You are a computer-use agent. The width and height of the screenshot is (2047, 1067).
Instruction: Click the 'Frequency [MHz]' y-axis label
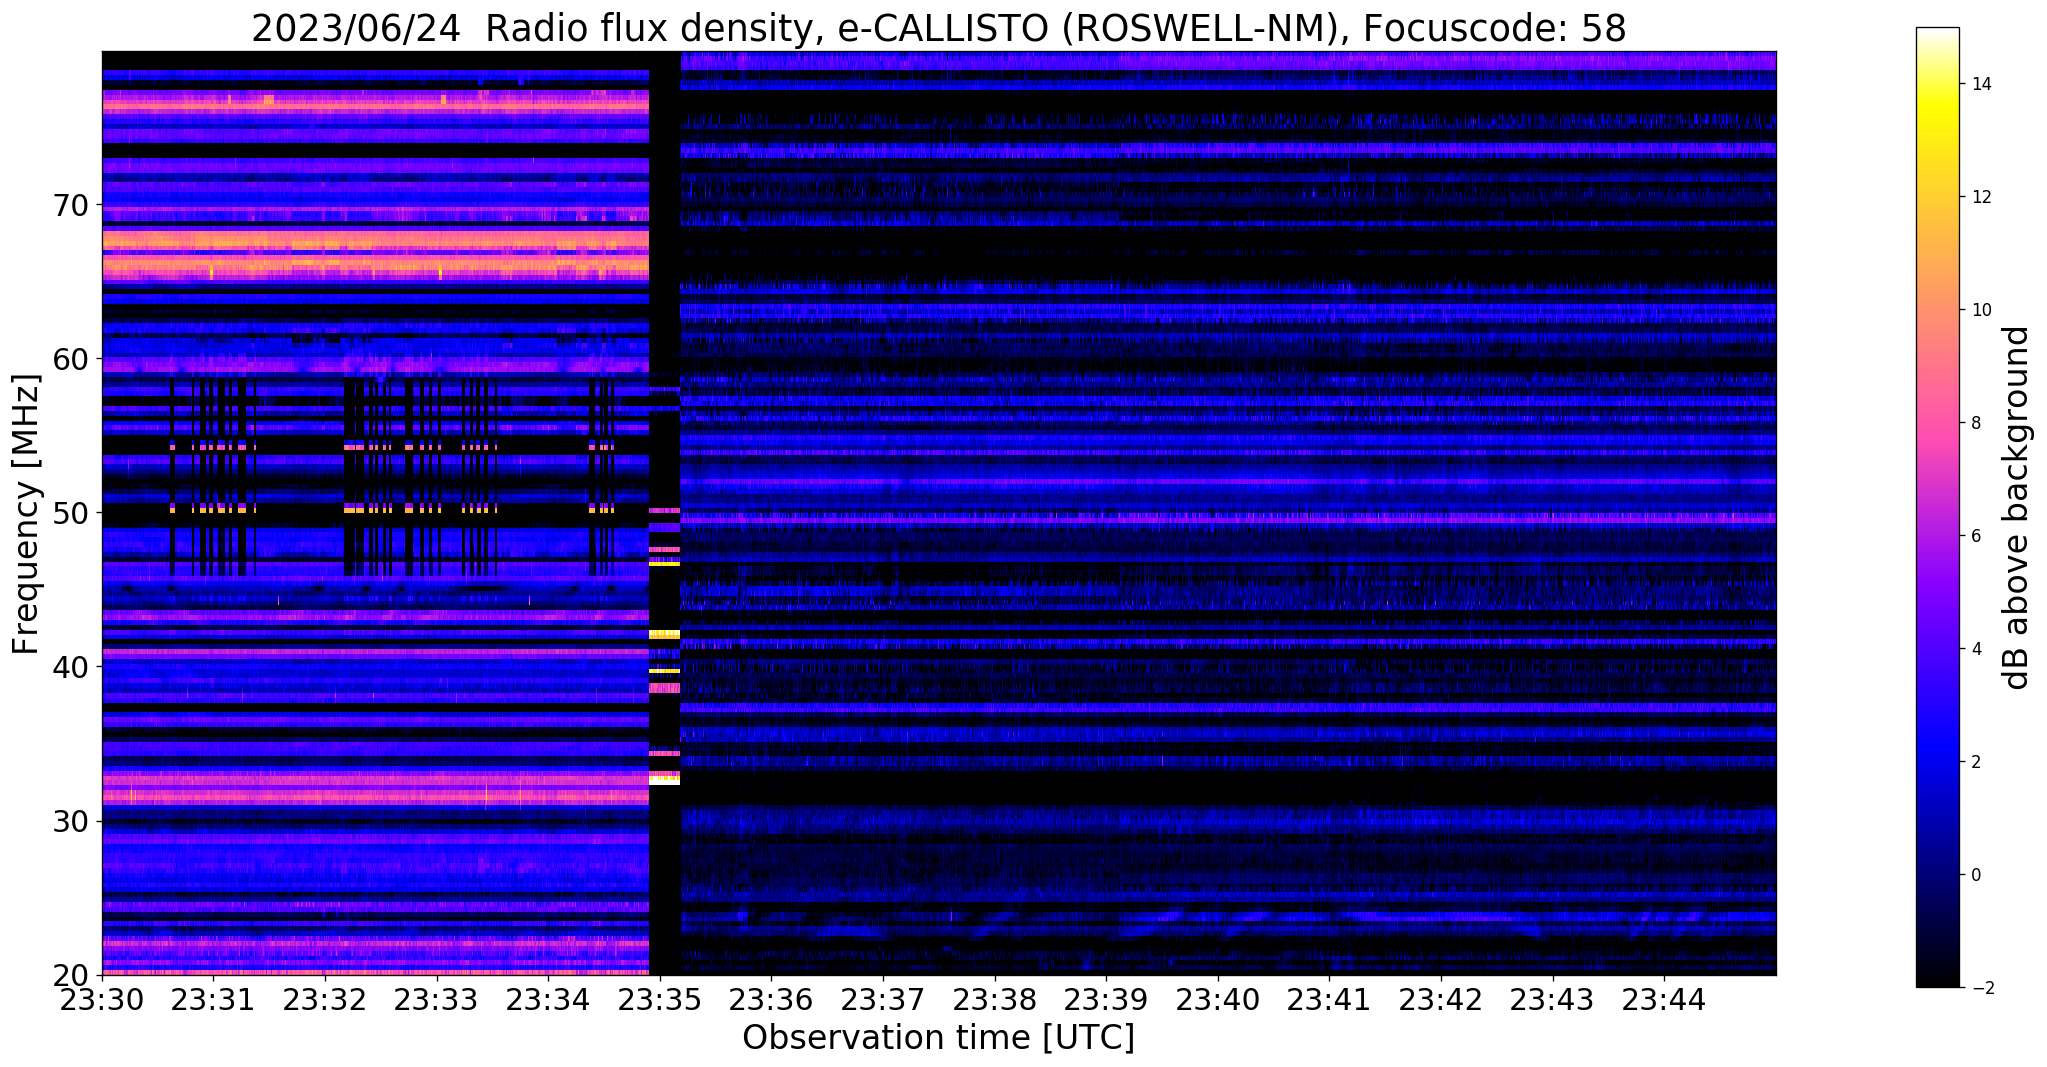click(x=26, y=514)
